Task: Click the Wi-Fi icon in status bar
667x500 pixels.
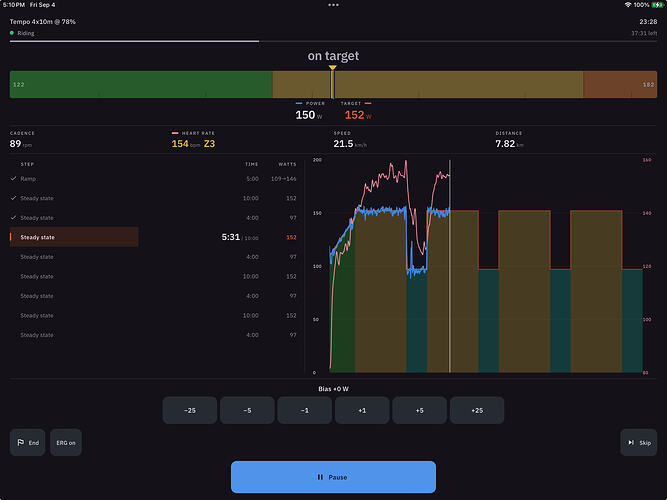Action: [x=627, y=5]
